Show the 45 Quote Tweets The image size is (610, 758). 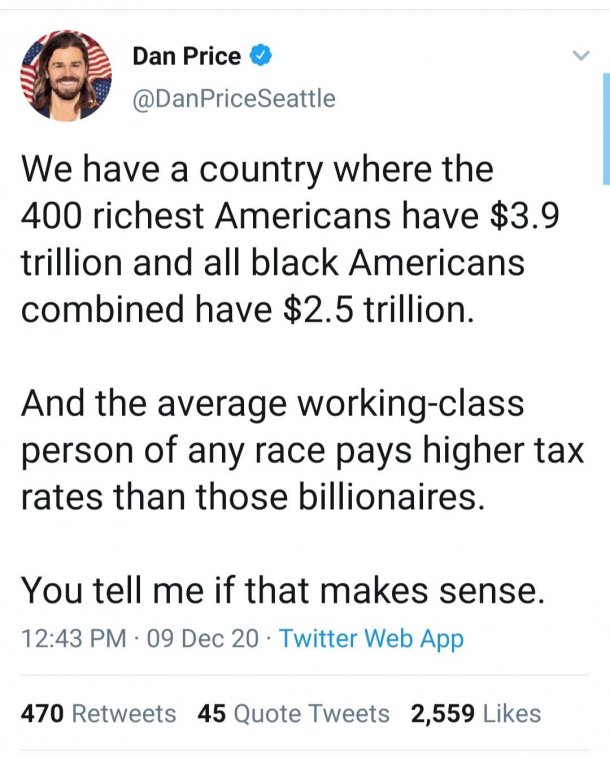point(293,713)
